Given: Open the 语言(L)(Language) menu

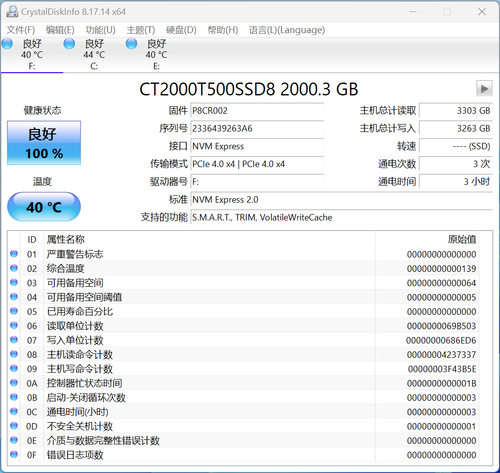Looking at the screenshot, I should click(287, 30).
